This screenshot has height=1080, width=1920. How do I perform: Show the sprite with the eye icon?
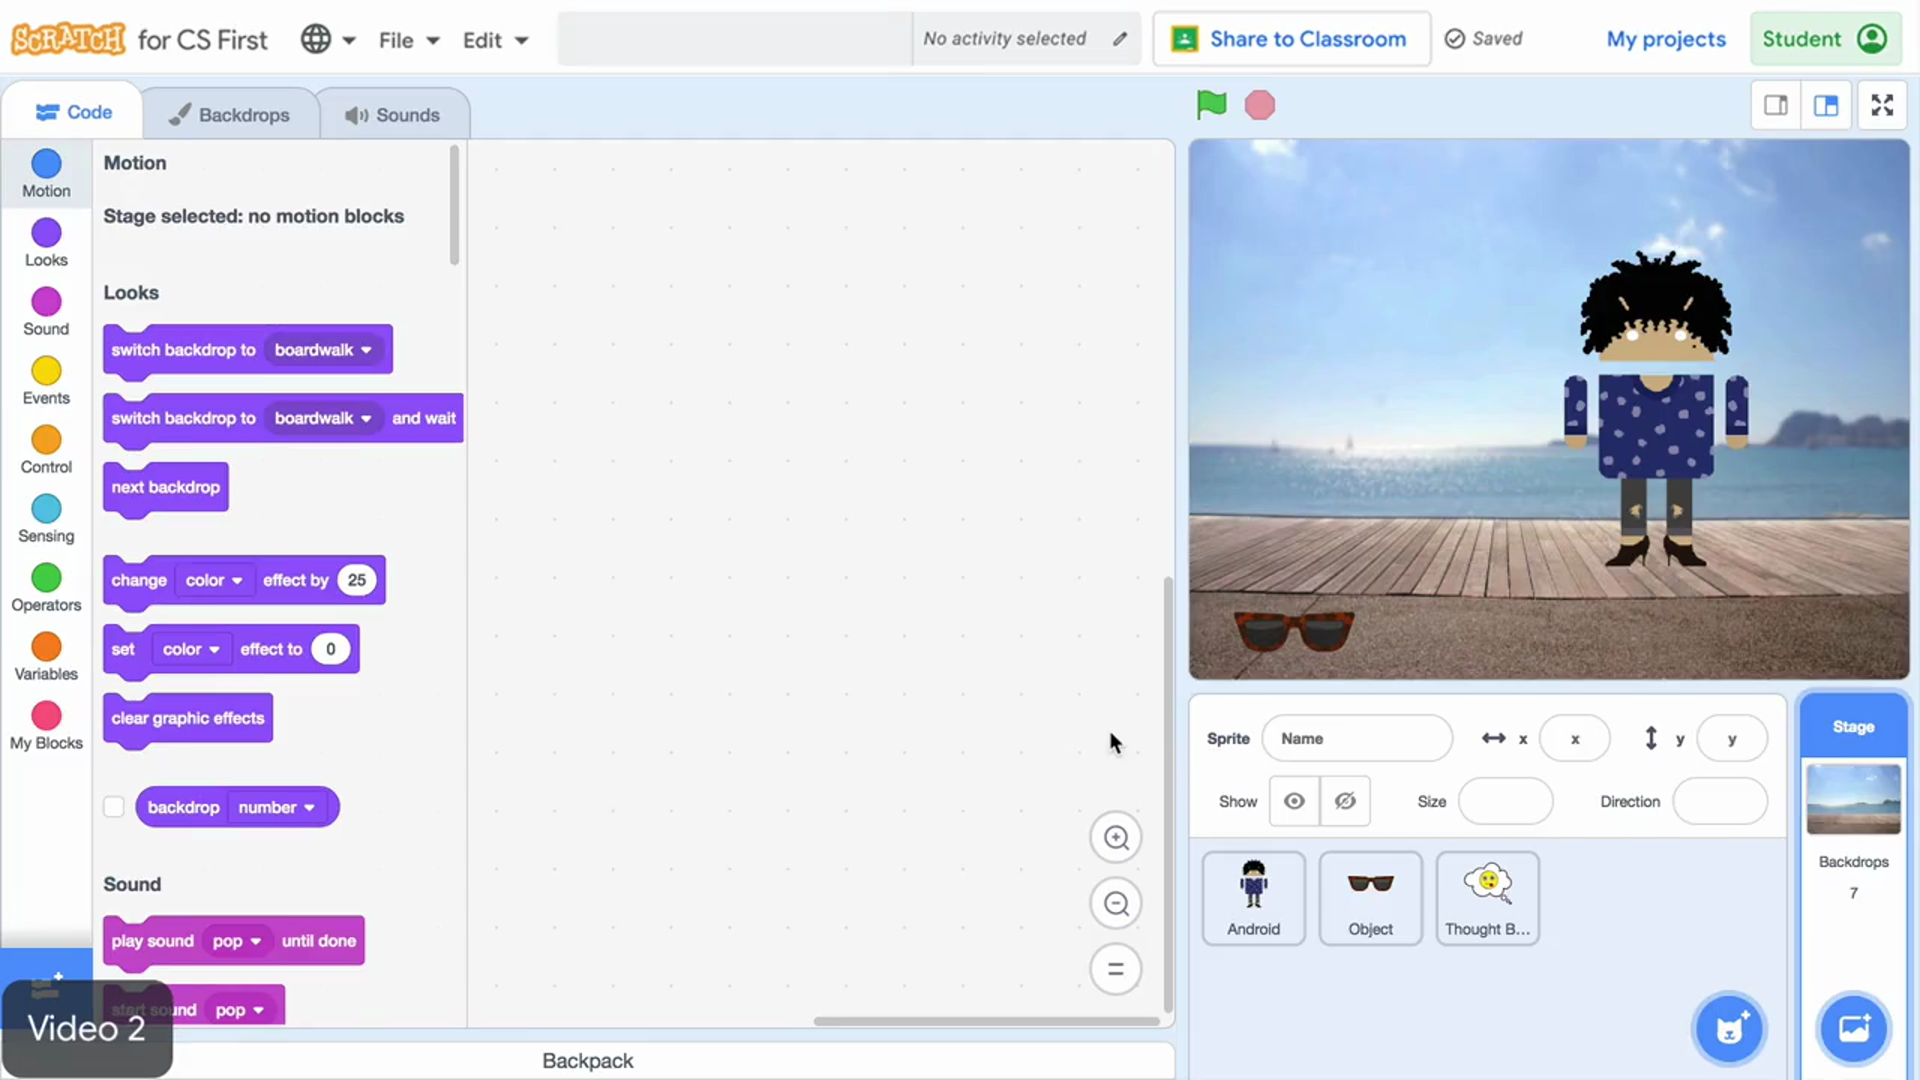[x=1294, y=801]
